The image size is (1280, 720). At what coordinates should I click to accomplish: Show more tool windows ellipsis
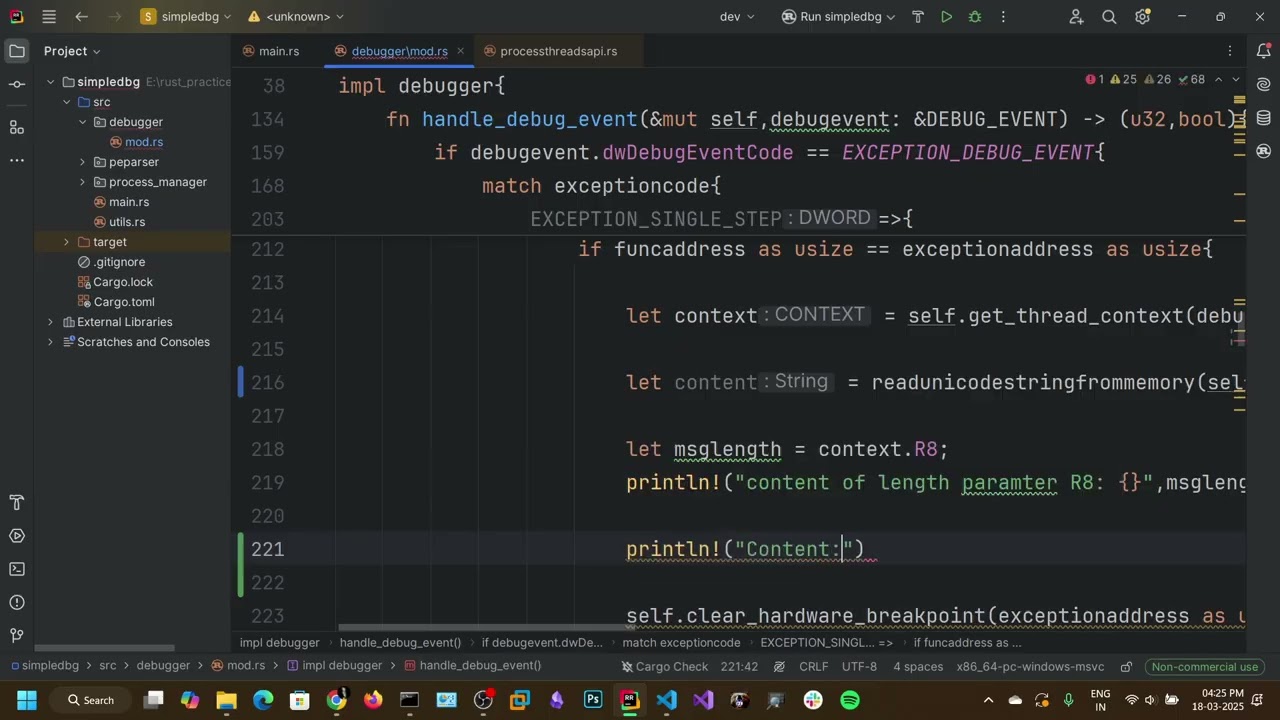coord(17,160)
